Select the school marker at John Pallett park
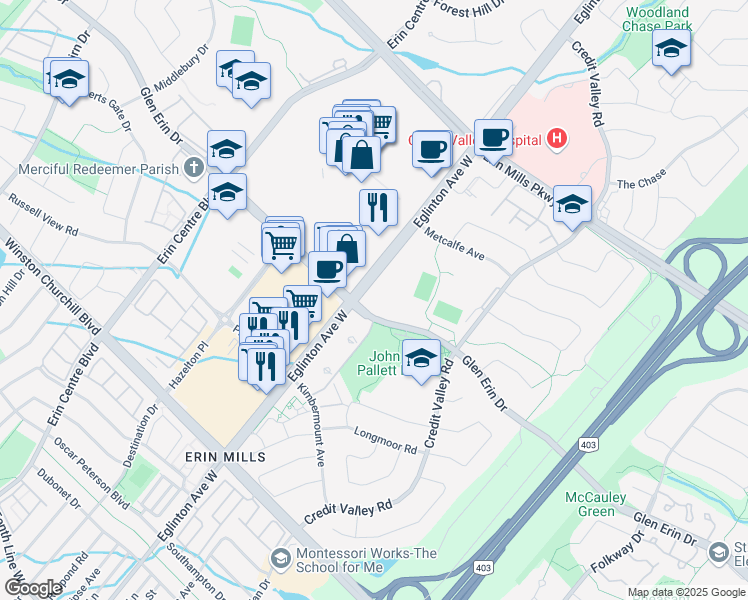748x600 pixels. (x=421, y=358)
